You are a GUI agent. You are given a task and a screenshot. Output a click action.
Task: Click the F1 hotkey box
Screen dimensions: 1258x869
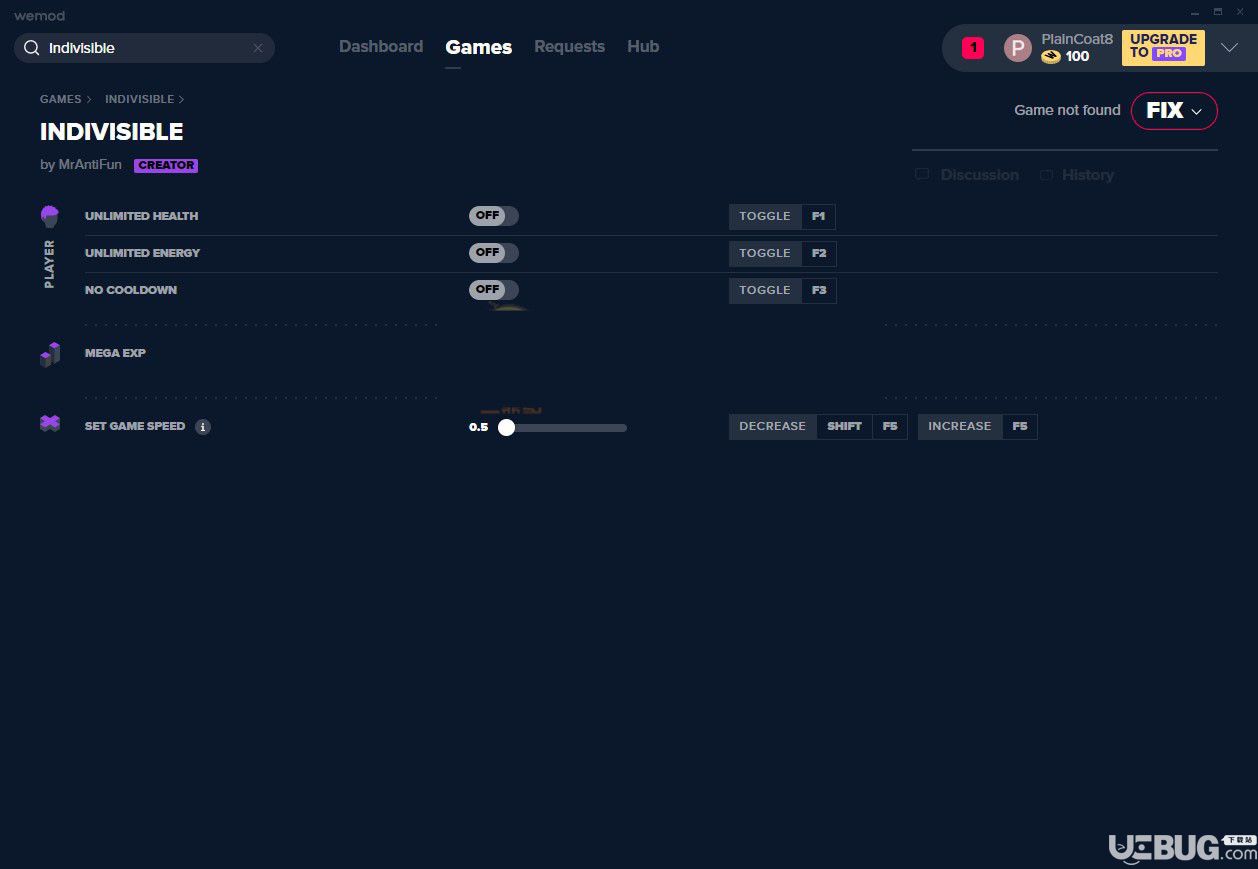(818, 216)
